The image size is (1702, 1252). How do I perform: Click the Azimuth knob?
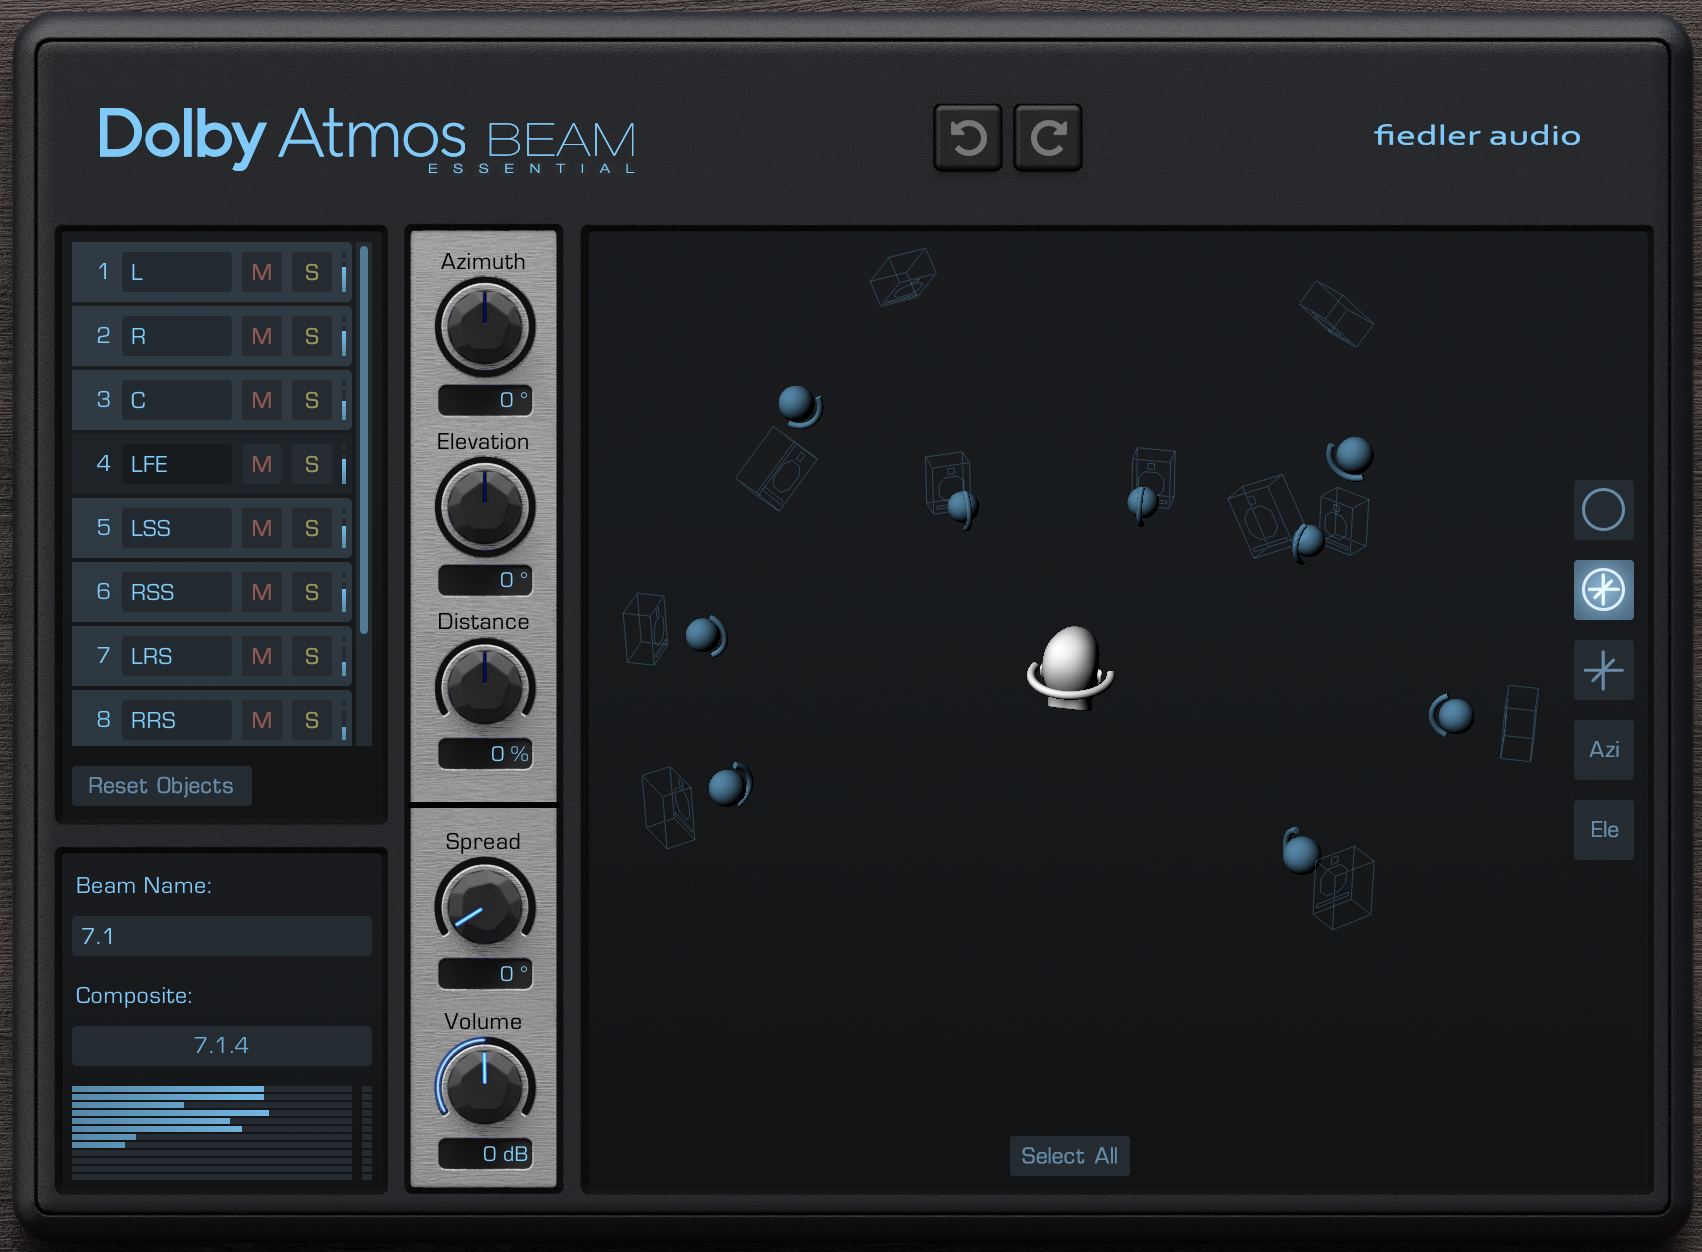click(485, 327)
